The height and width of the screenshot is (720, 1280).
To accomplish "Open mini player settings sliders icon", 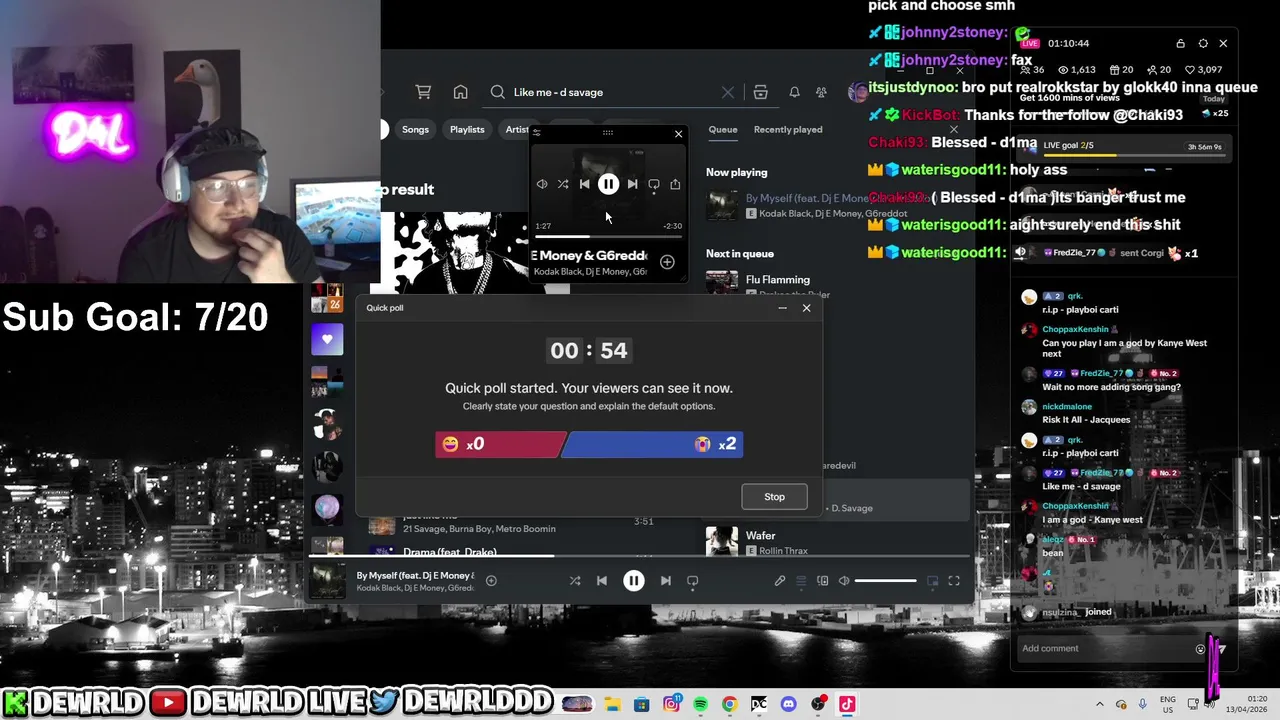I will pyautogui.click(x=537, y=132).
